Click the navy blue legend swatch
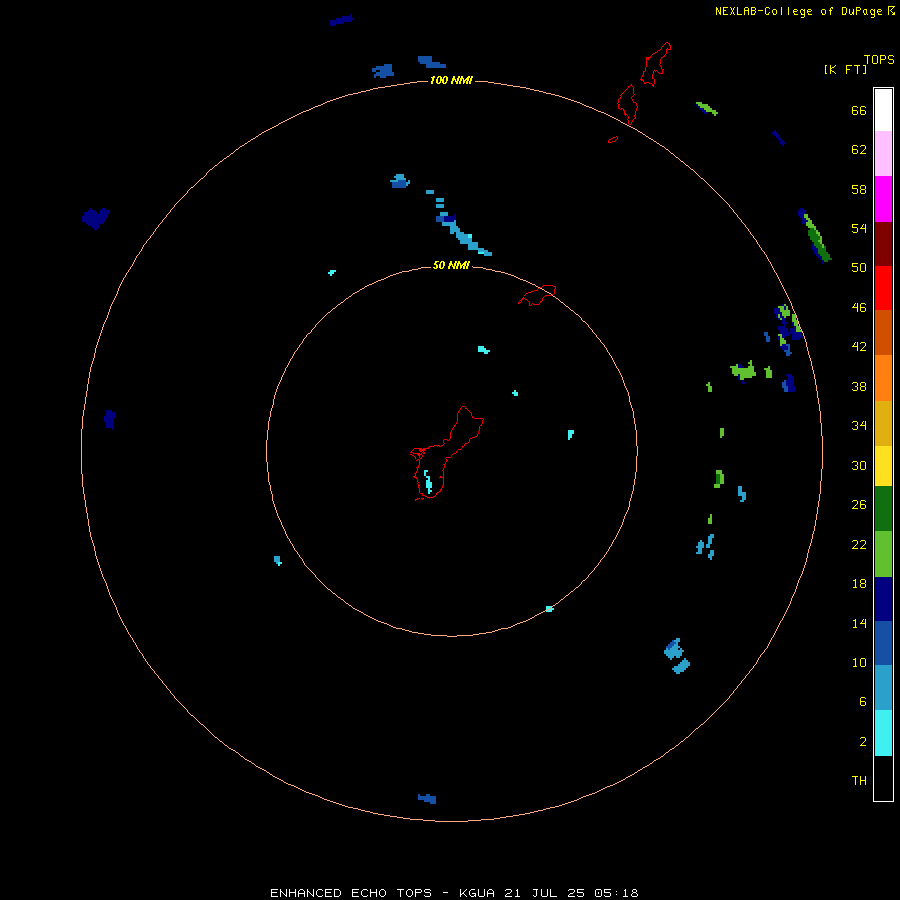This screenshot has width=900, height=900. click(883, 599)
